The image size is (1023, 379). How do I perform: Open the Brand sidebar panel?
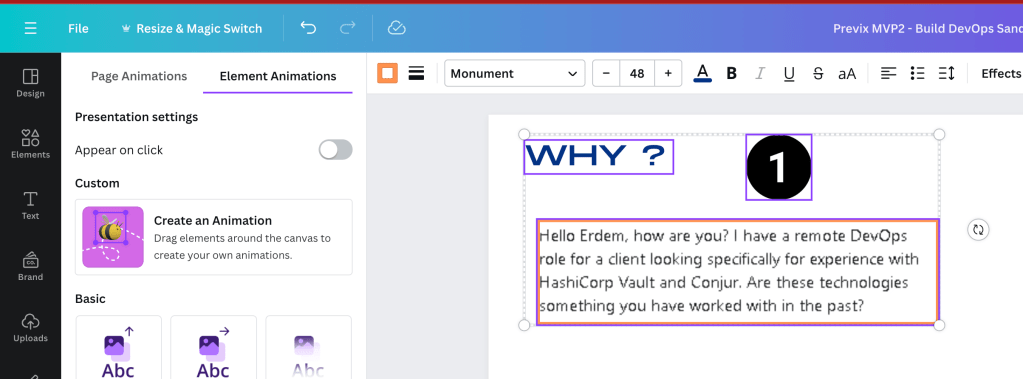(30, 266)
